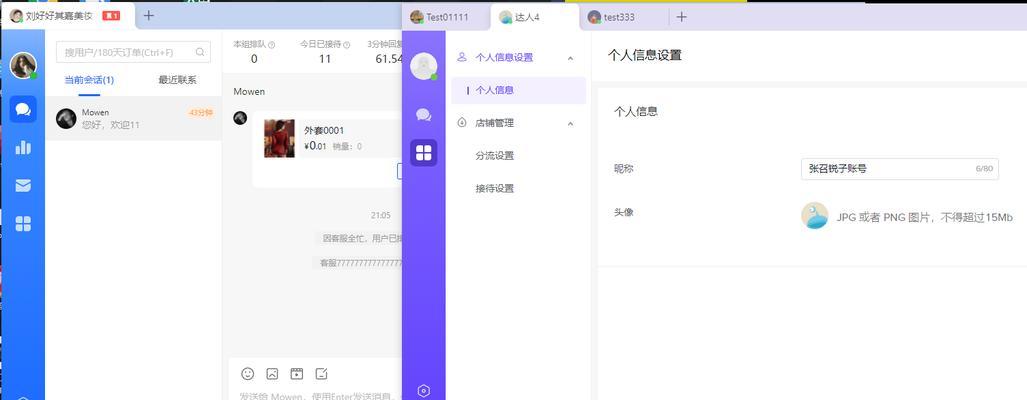Open the chat bubble icon in the purple sidebar
This screenshot has width=1027, height=400.
pyautogui.click(x=424, y=115)
